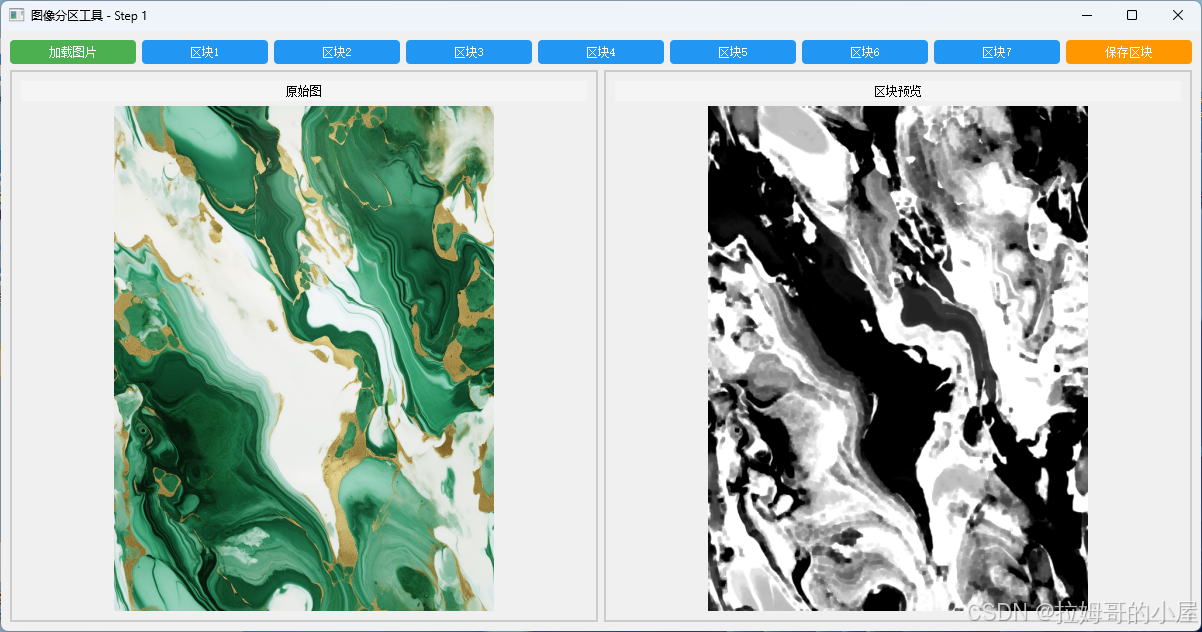The width and height of the screenshot is (1202, 632).
Task: Click the 原始图 label
Action: click(304, 91)
